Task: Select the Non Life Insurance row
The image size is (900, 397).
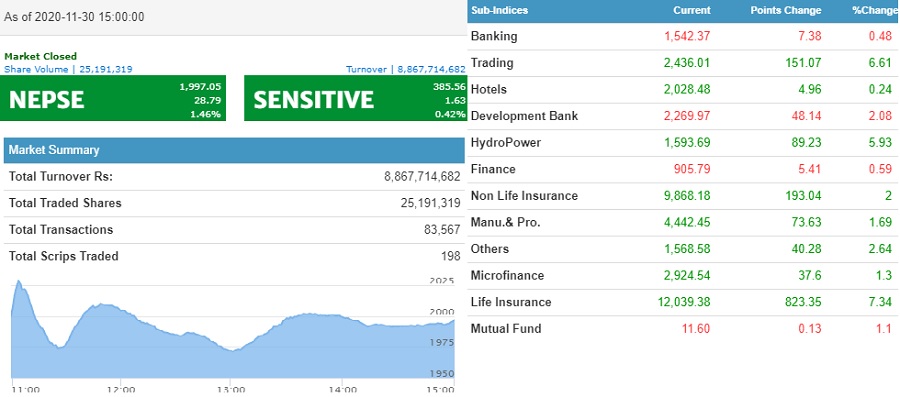Action: pos(682,196)
